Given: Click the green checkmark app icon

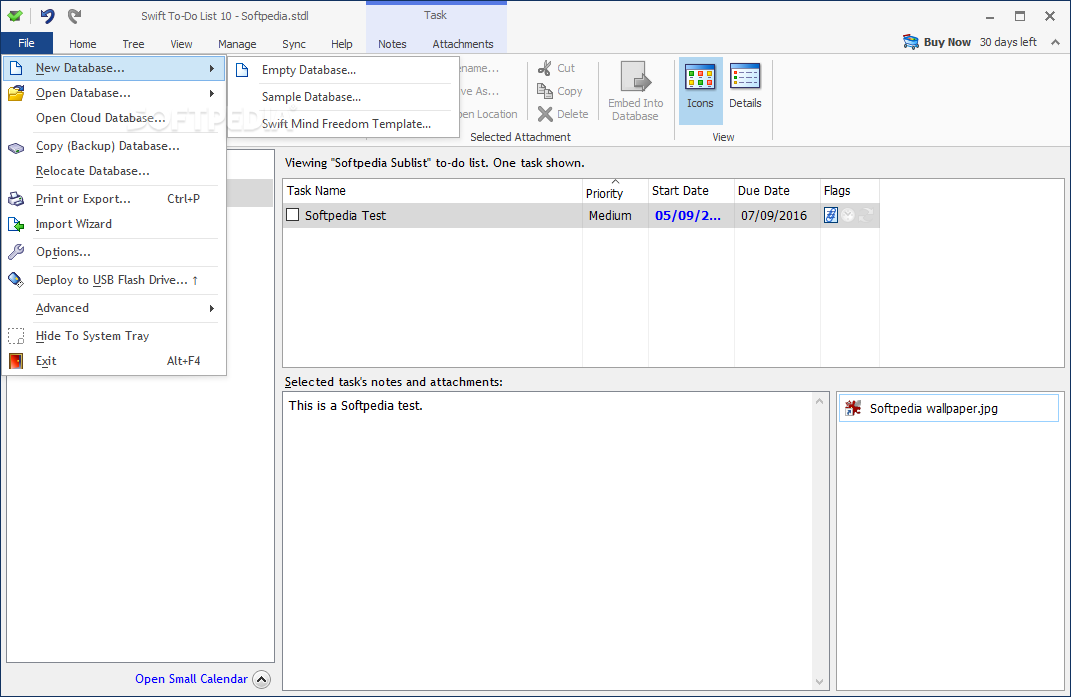Looking at the screenshot, I should (15, 16).
